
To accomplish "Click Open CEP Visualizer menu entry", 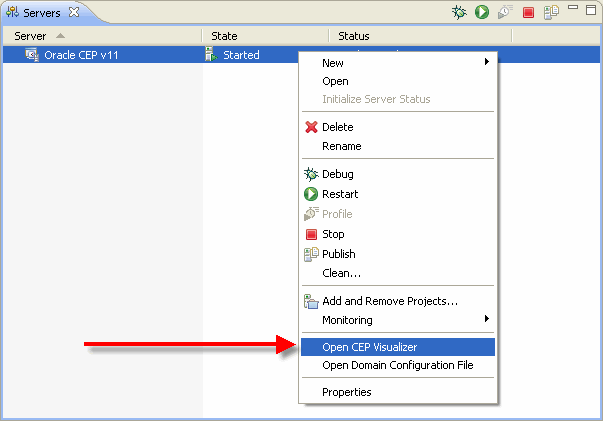I will click(398, 347).
